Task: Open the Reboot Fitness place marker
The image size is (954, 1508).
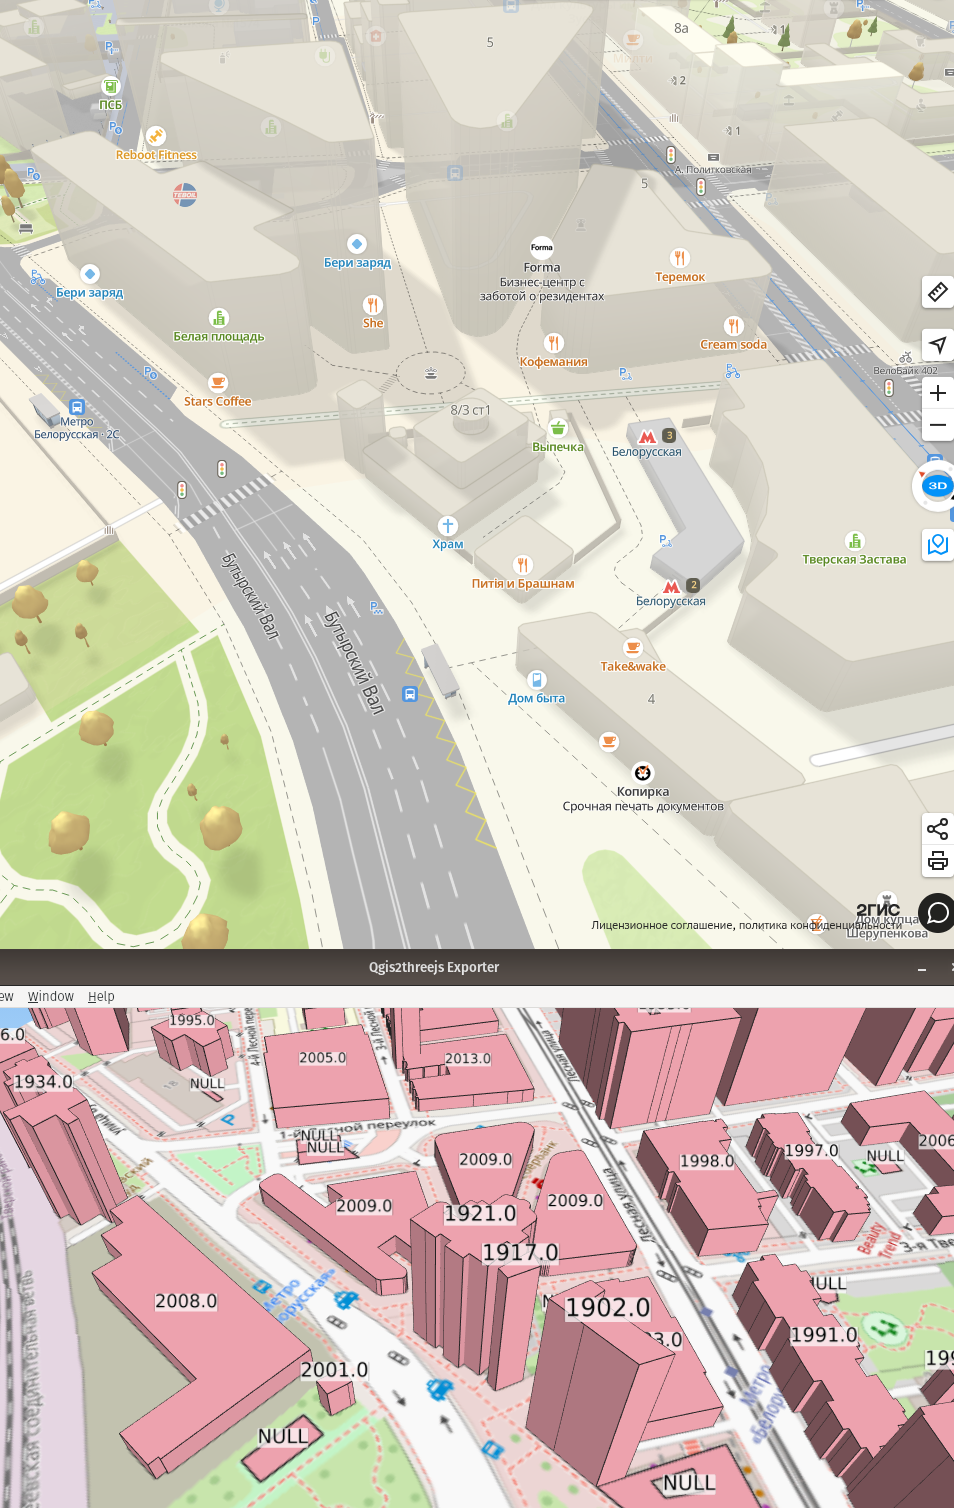Action: pyautogui.click(x=155, y=135)
